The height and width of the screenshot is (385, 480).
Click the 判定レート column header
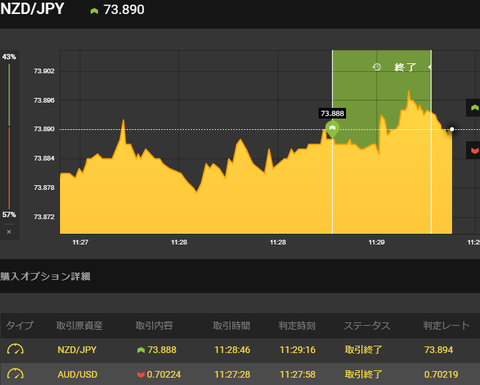pyautogui.click(x=446, y=325)
